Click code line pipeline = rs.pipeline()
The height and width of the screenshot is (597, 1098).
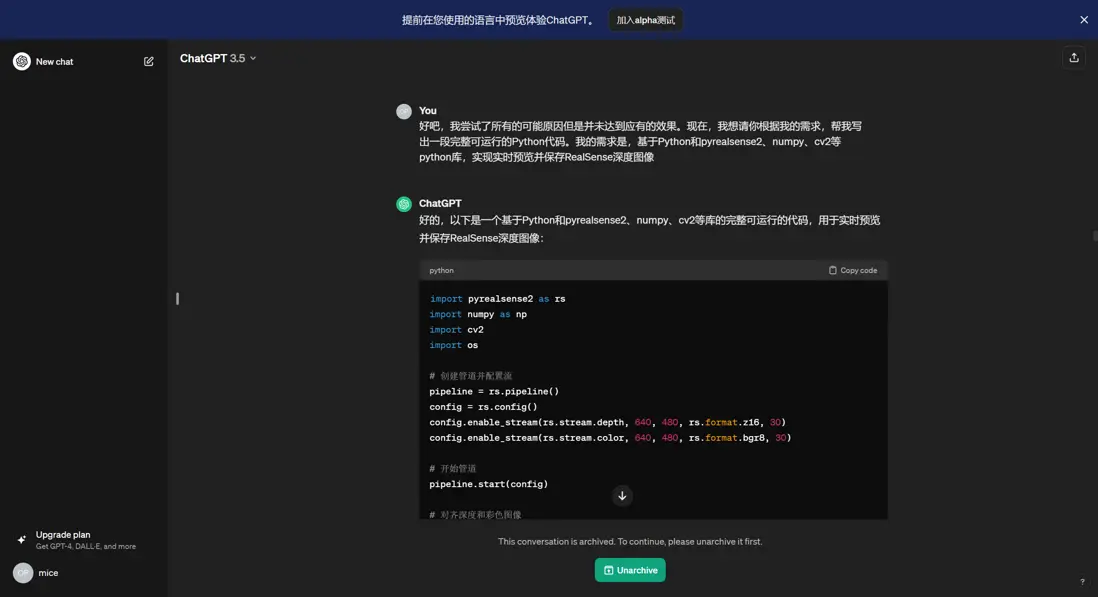click(x=494, y=391)
